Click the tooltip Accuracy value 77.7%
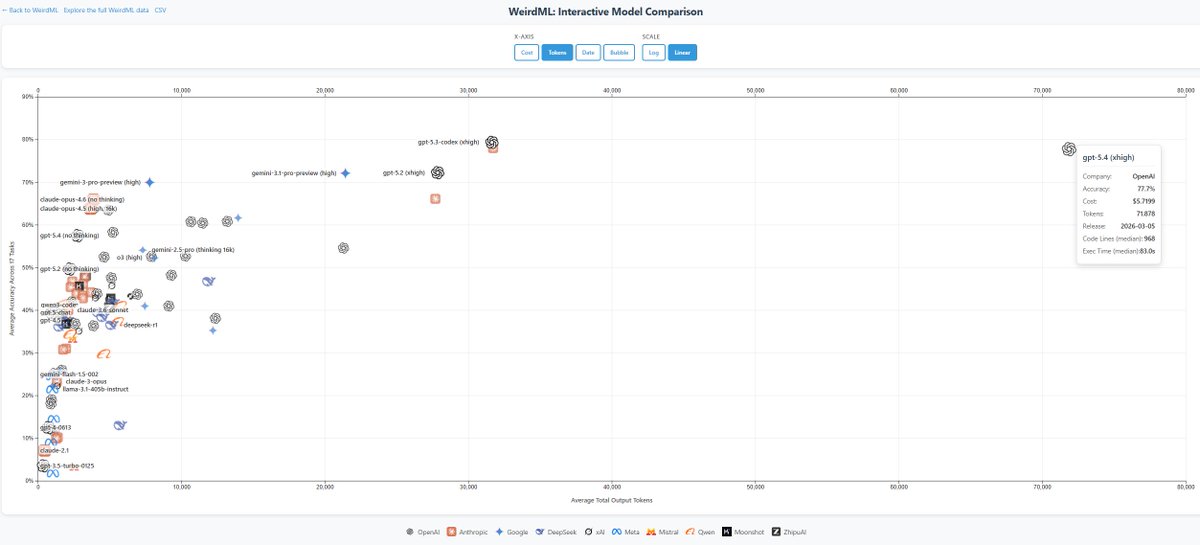Screen dimensions: 1200x545 1146,188
